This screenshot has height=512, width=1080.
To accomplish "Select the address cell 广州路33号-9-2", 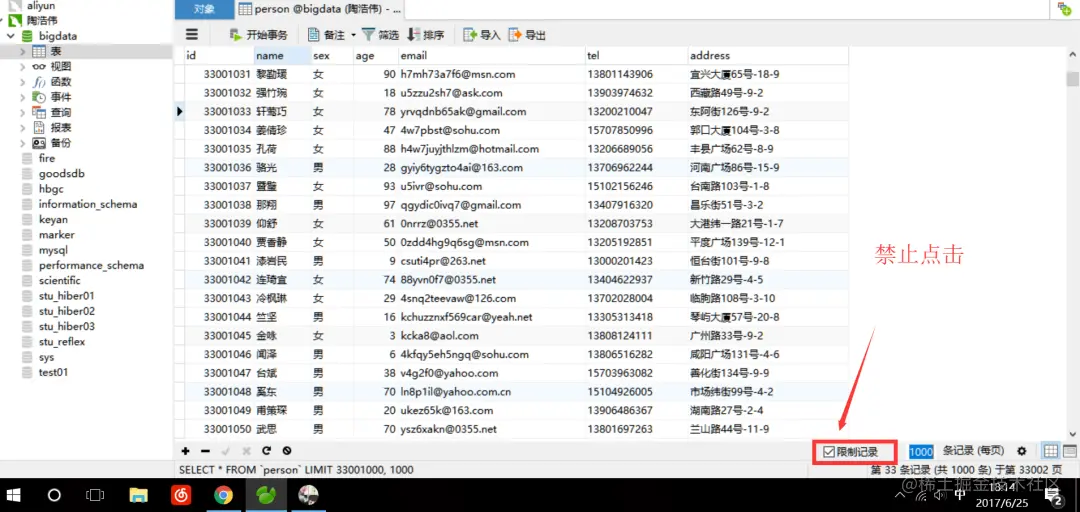I will [768, 336].
